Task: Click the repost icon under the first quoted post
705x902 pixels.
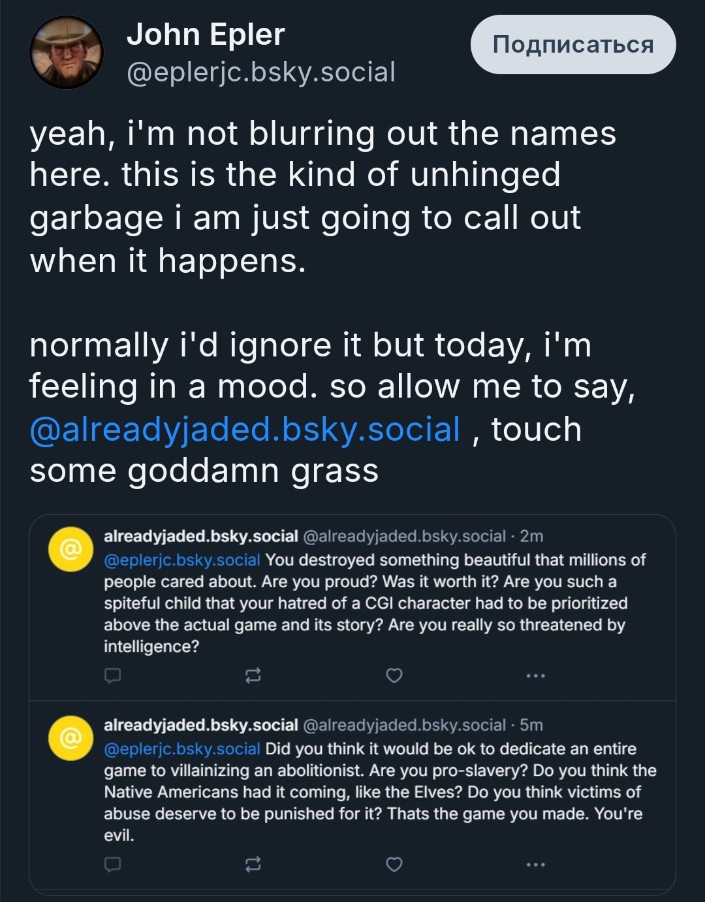Action: (x=253, y=676)
